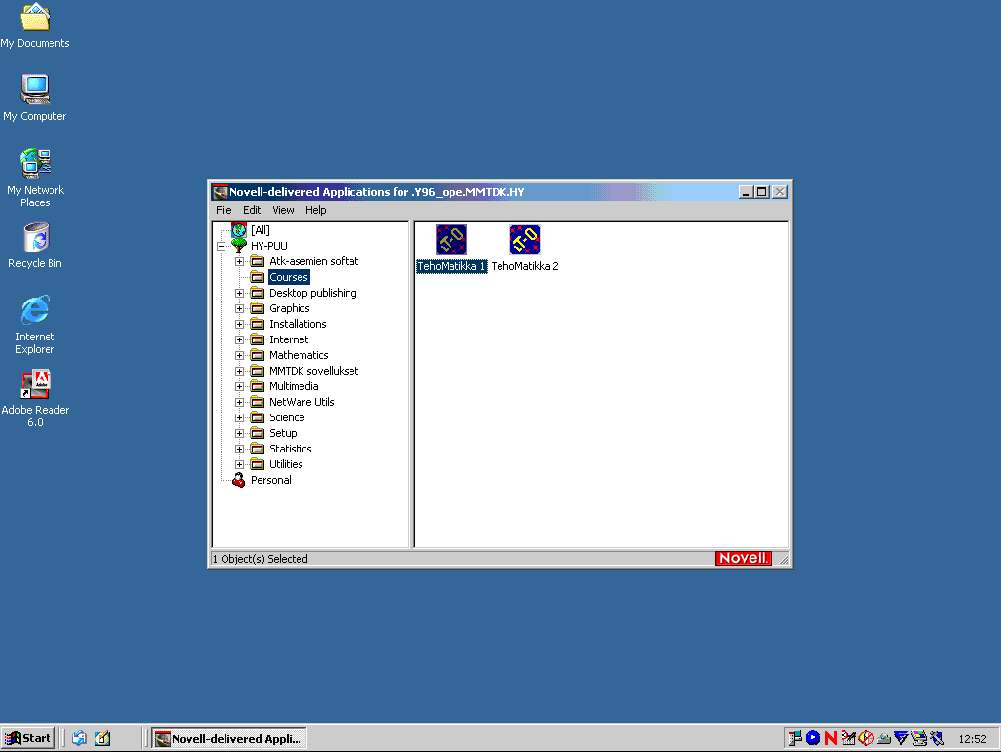Expand the Science folder
The height and width of the screenshot is (752, 1001).
click(239, 417)
